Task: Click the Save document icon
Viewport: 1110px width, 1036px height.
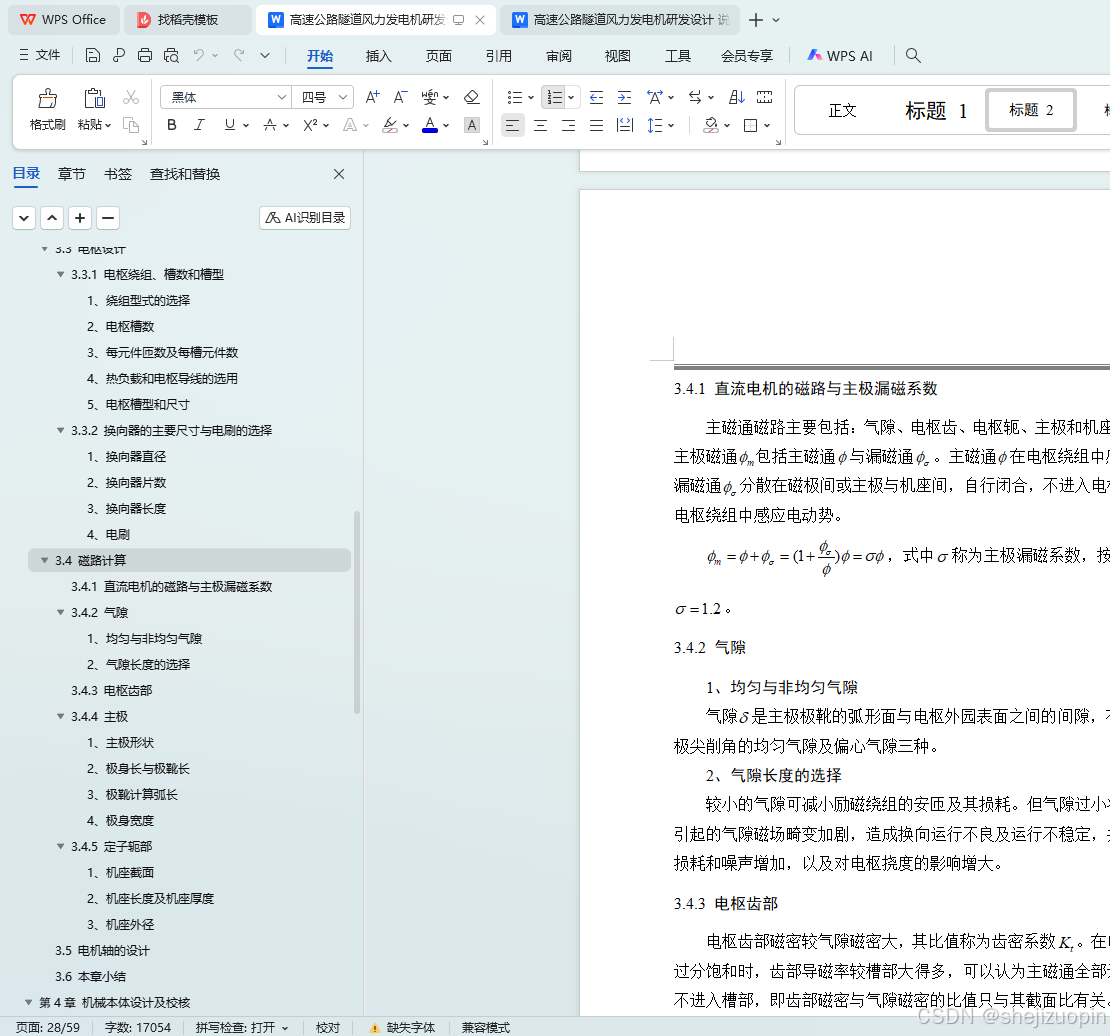Action: (x=93, y=55)
